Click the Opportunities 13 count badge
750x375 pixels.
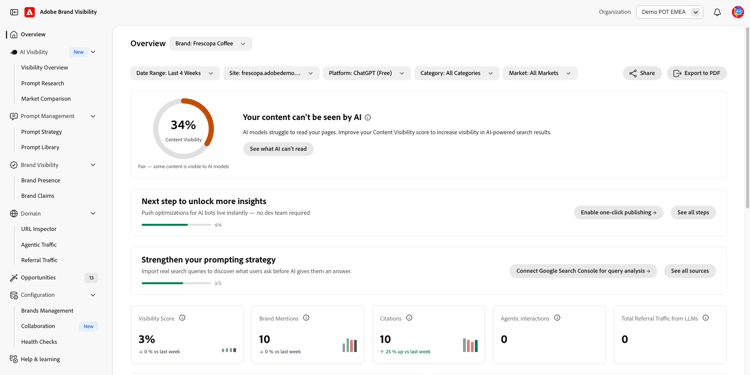point(91,278)
